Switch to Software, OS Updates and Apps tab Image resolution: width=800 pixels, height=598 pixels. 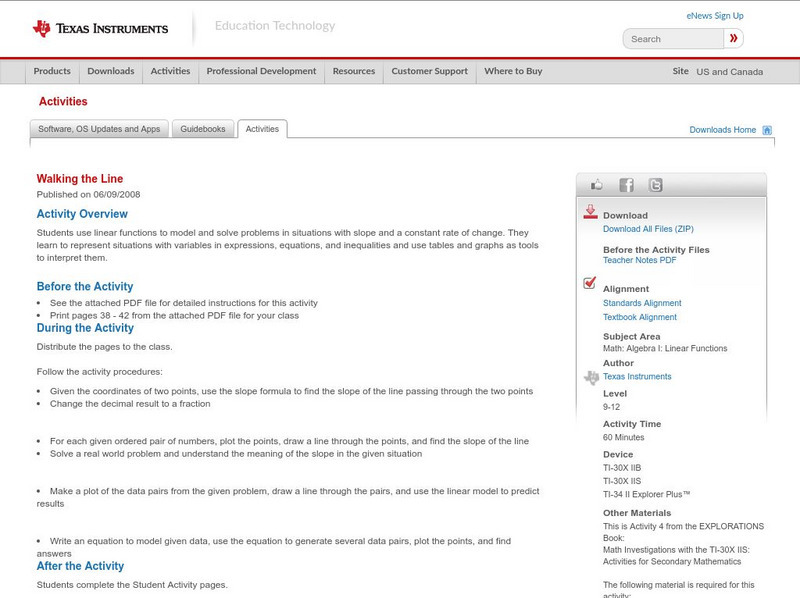99,129
